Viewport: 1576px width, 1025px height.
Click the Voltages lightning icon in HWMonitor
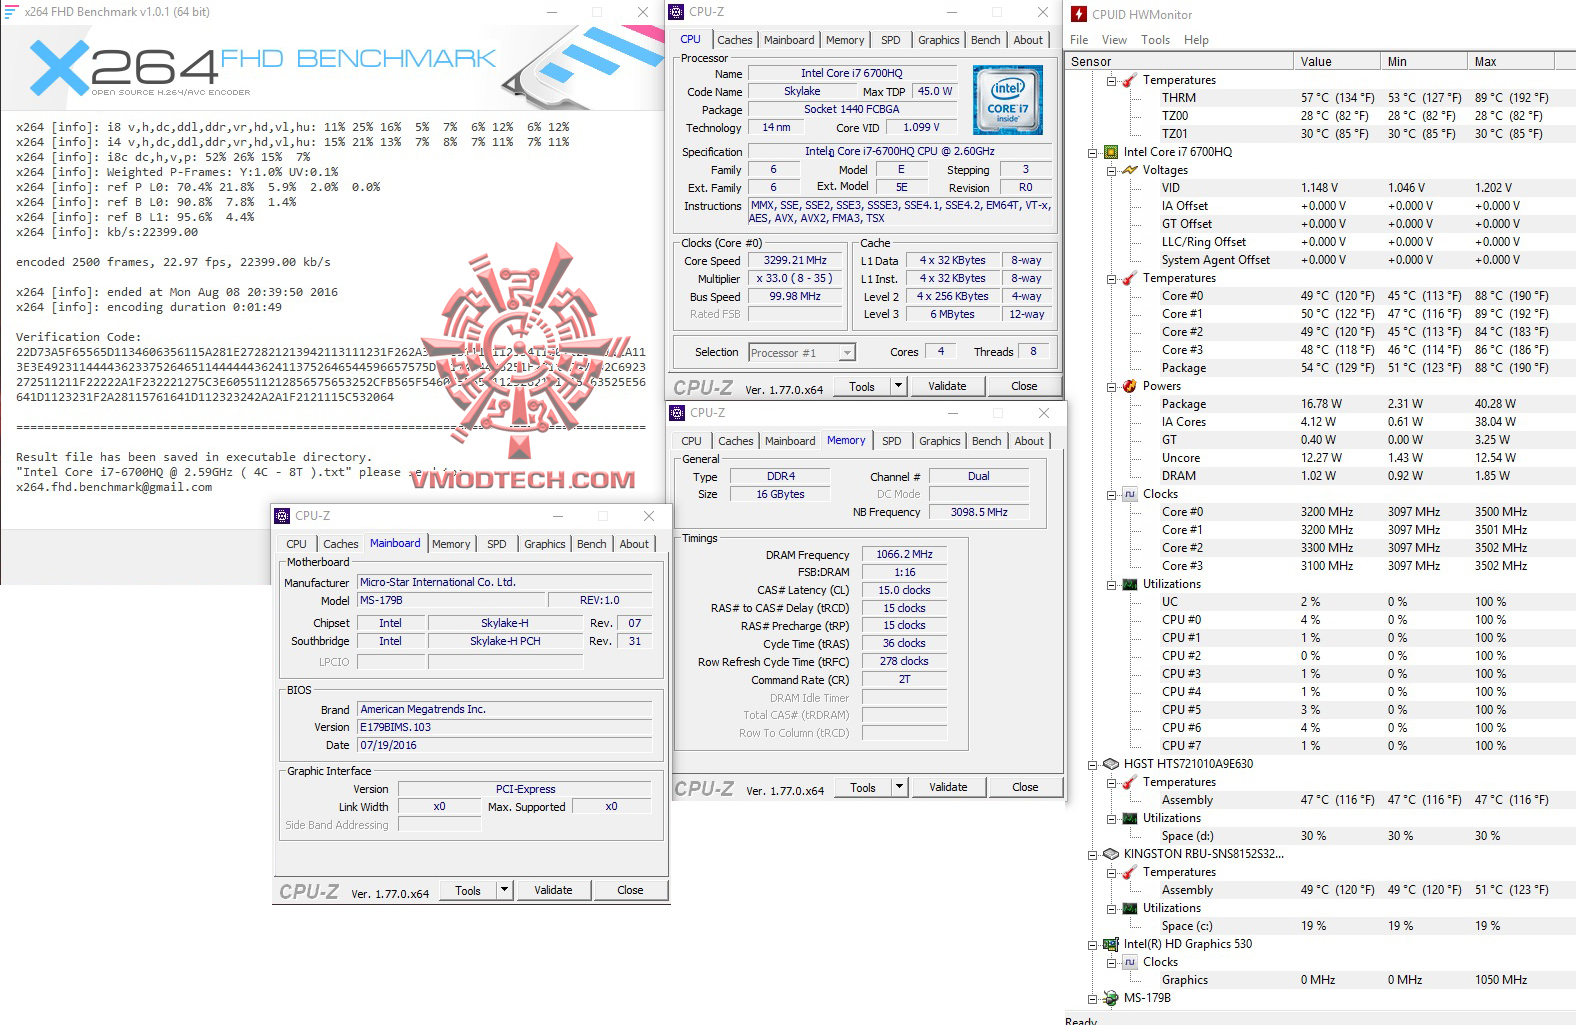point(1130,170)
